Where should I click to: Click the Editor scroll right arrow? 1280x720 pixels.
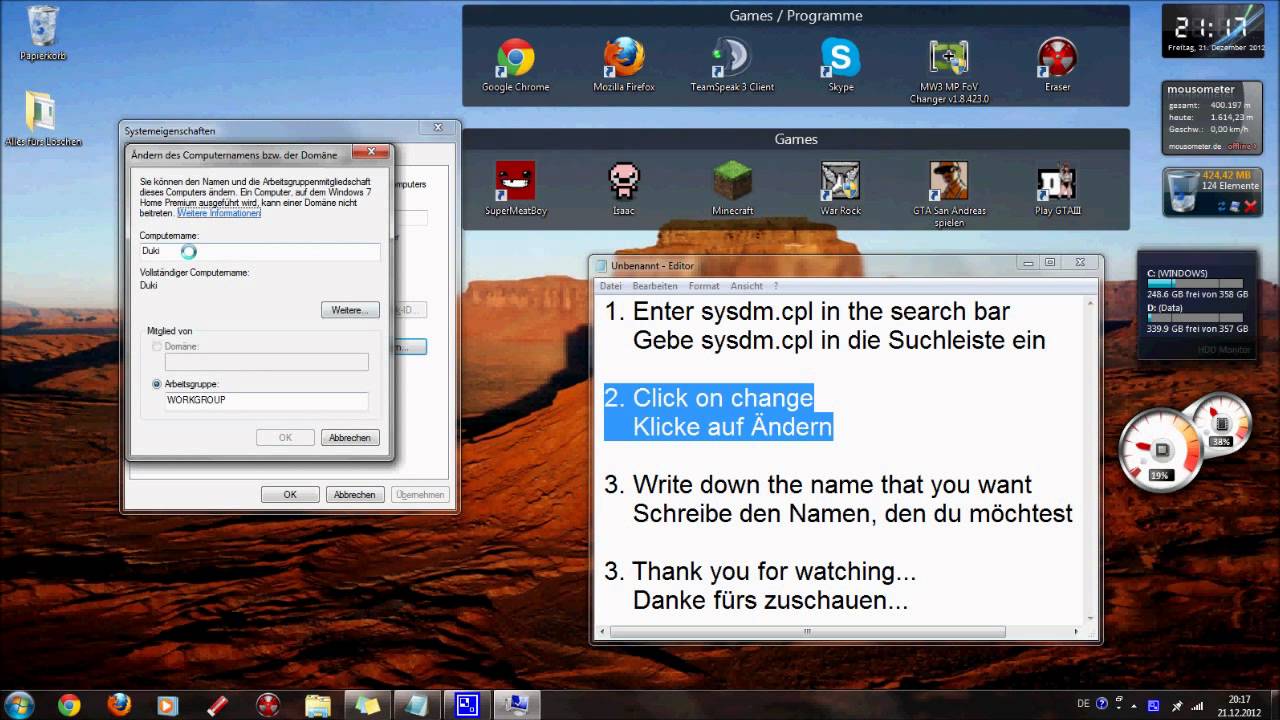tap(1078, 632)
